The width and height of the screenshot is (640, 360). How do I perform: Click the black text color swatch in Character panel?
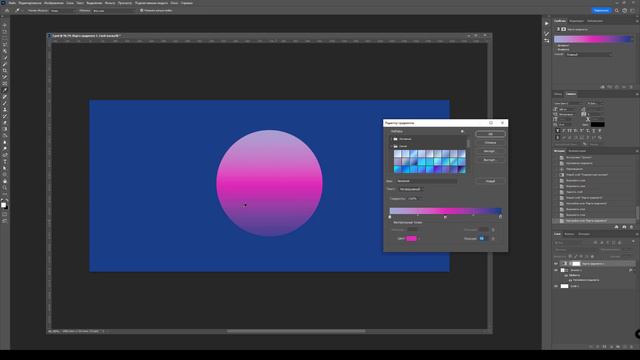(x=598, y=124)
